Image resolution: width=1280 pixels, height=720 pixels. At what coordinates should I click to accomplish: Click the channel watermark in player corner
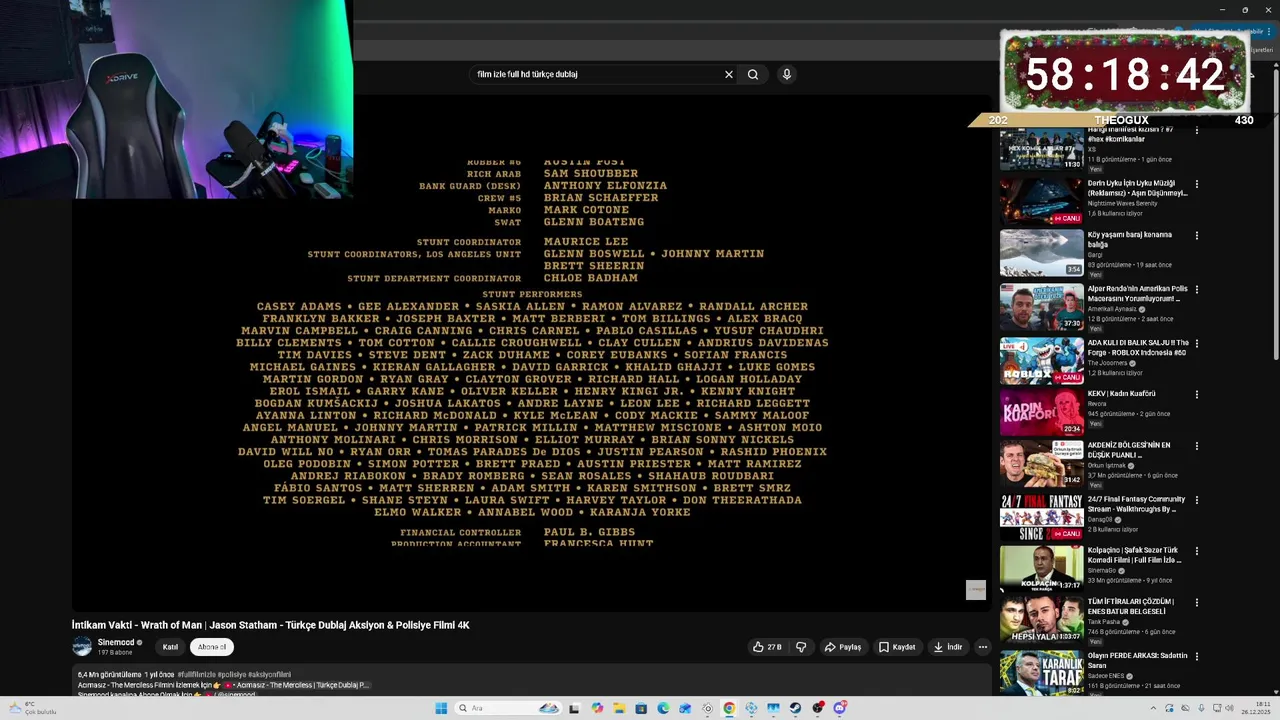pos(976,590)
